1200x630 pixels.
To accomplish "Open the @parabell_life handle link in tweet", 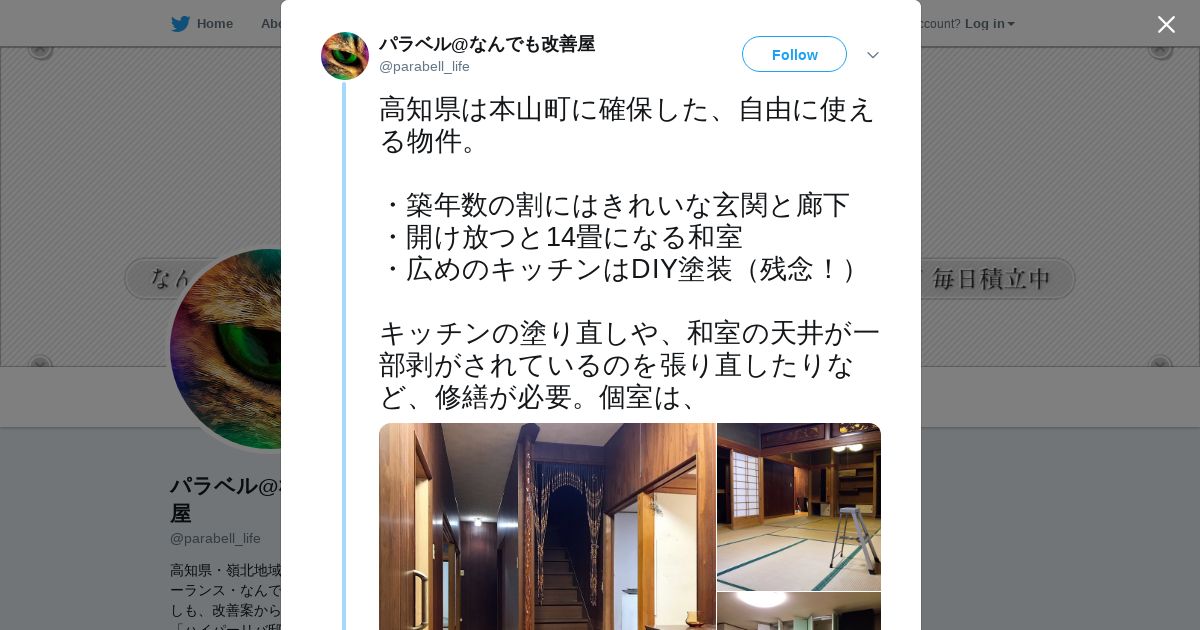I will [x=424, y=66].
